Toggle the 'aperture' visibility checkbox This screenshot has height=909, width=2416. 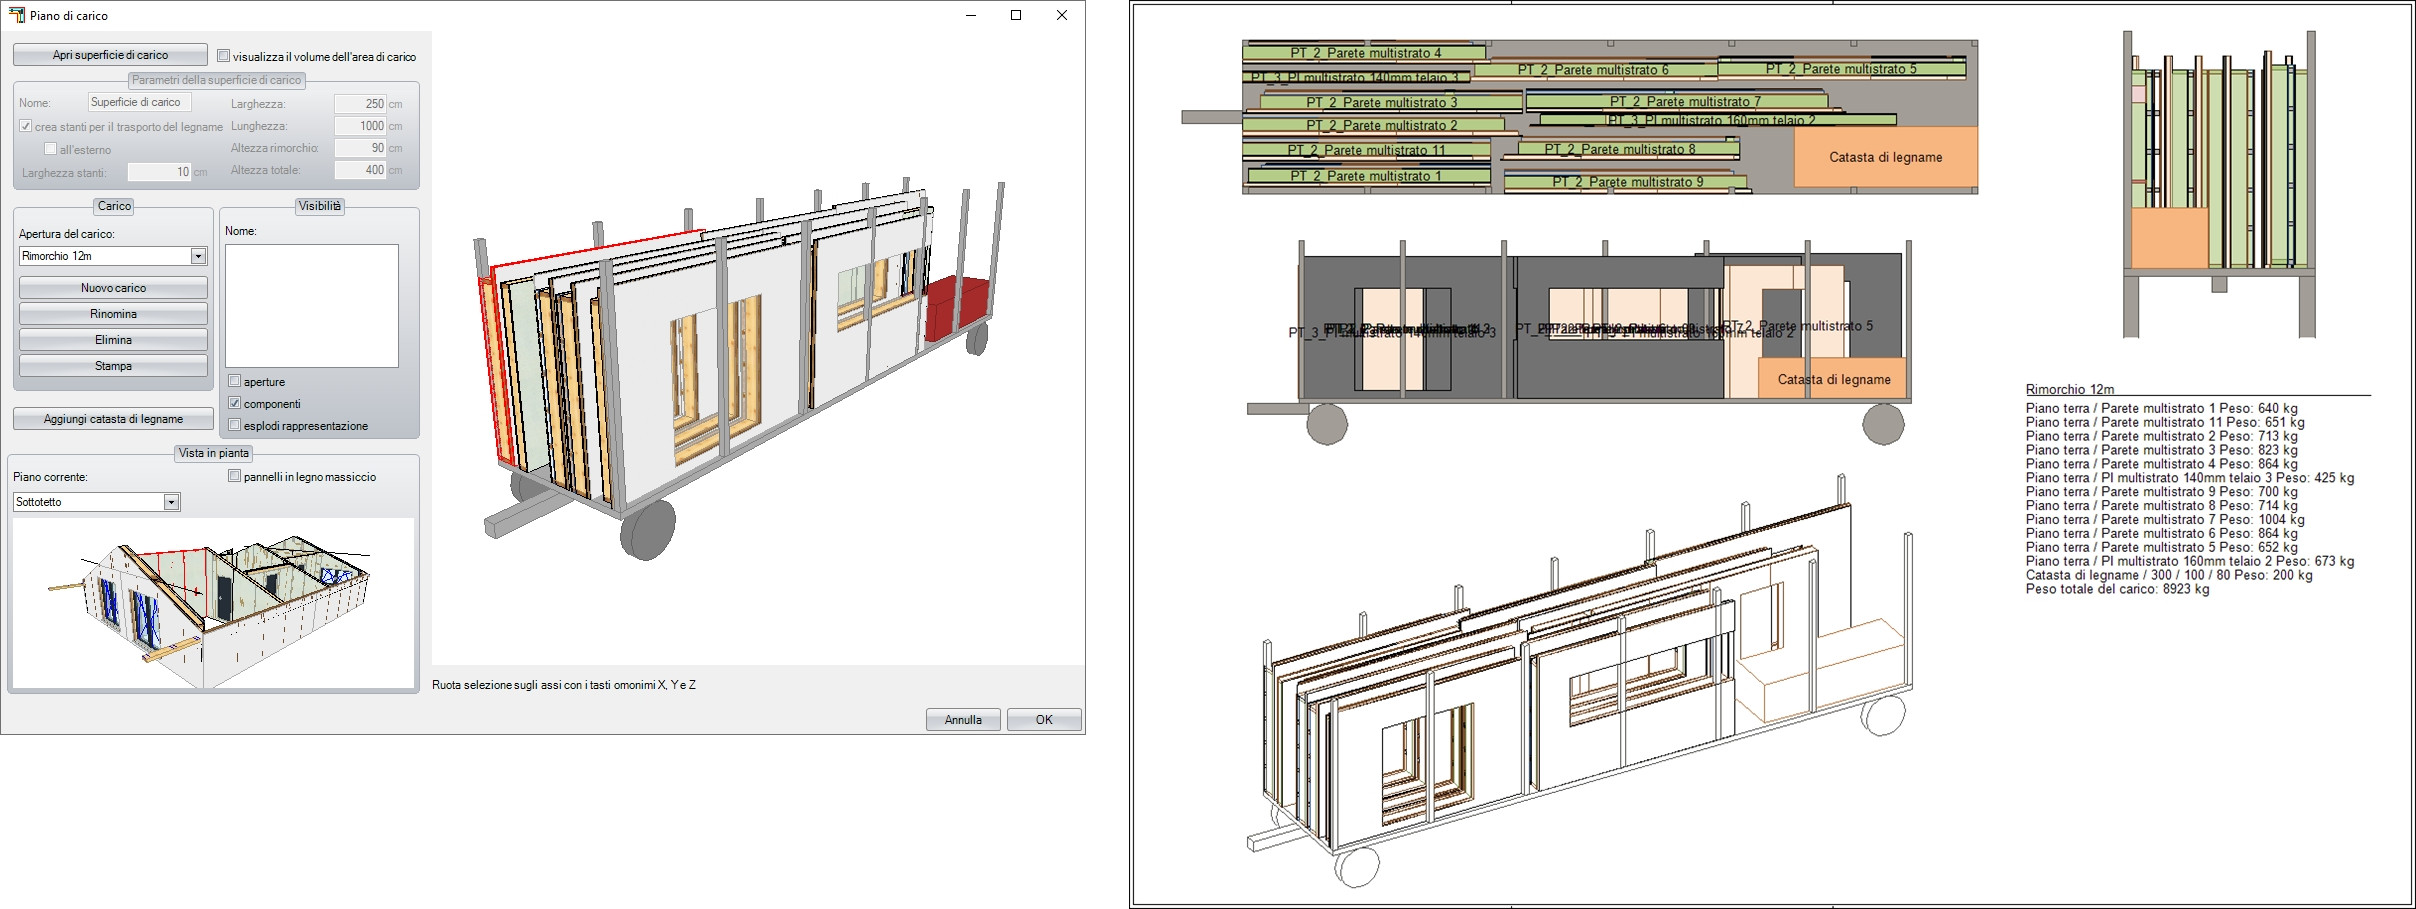pos(235,381)
